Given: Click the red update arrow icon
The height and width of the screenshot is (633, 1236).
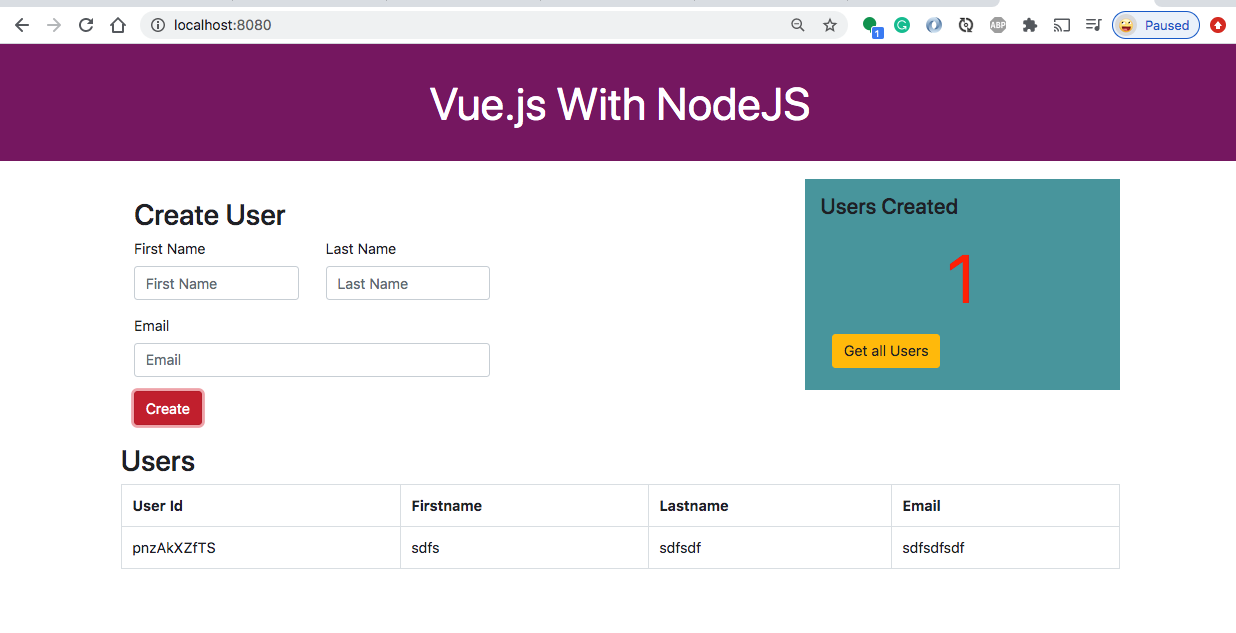Looking at the screenshot, I should point(1218,25).
